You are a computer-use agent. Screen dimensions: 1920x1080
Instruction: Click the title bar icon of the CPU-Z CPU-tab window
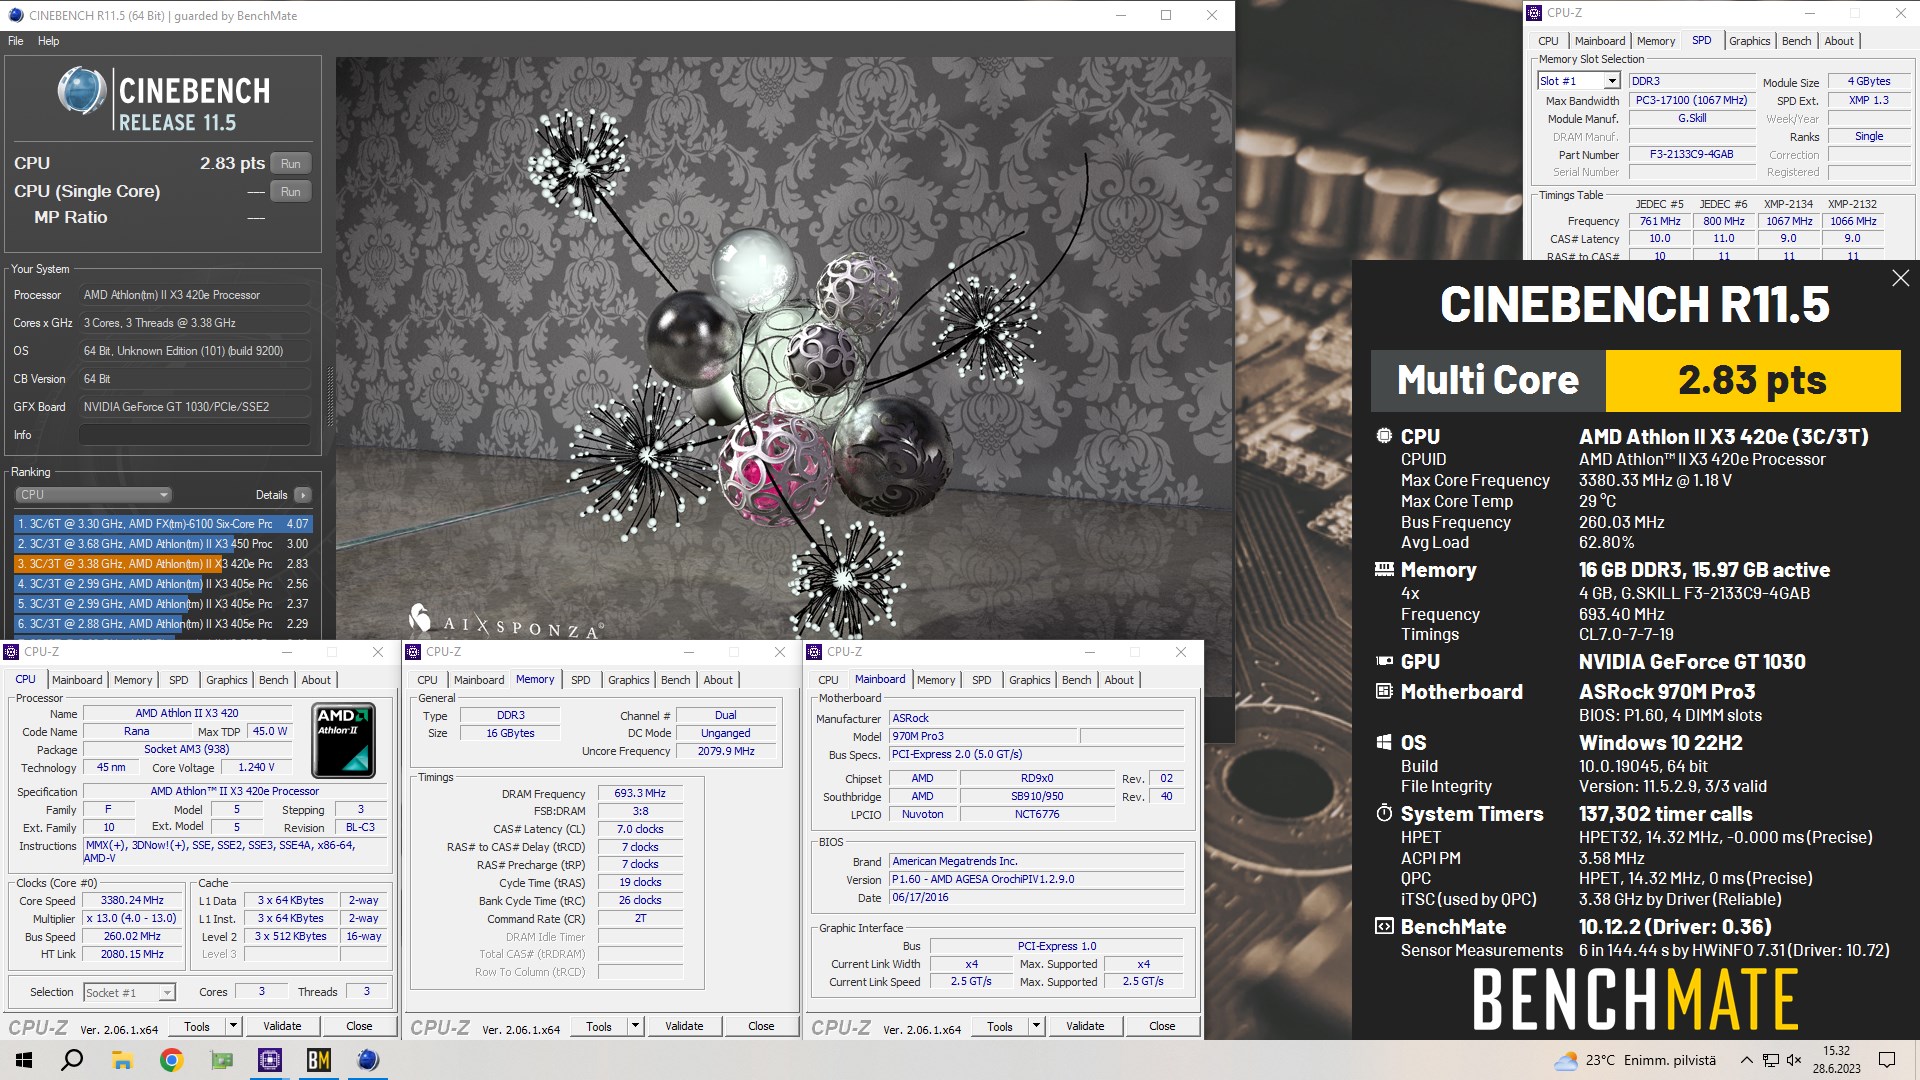12,652
